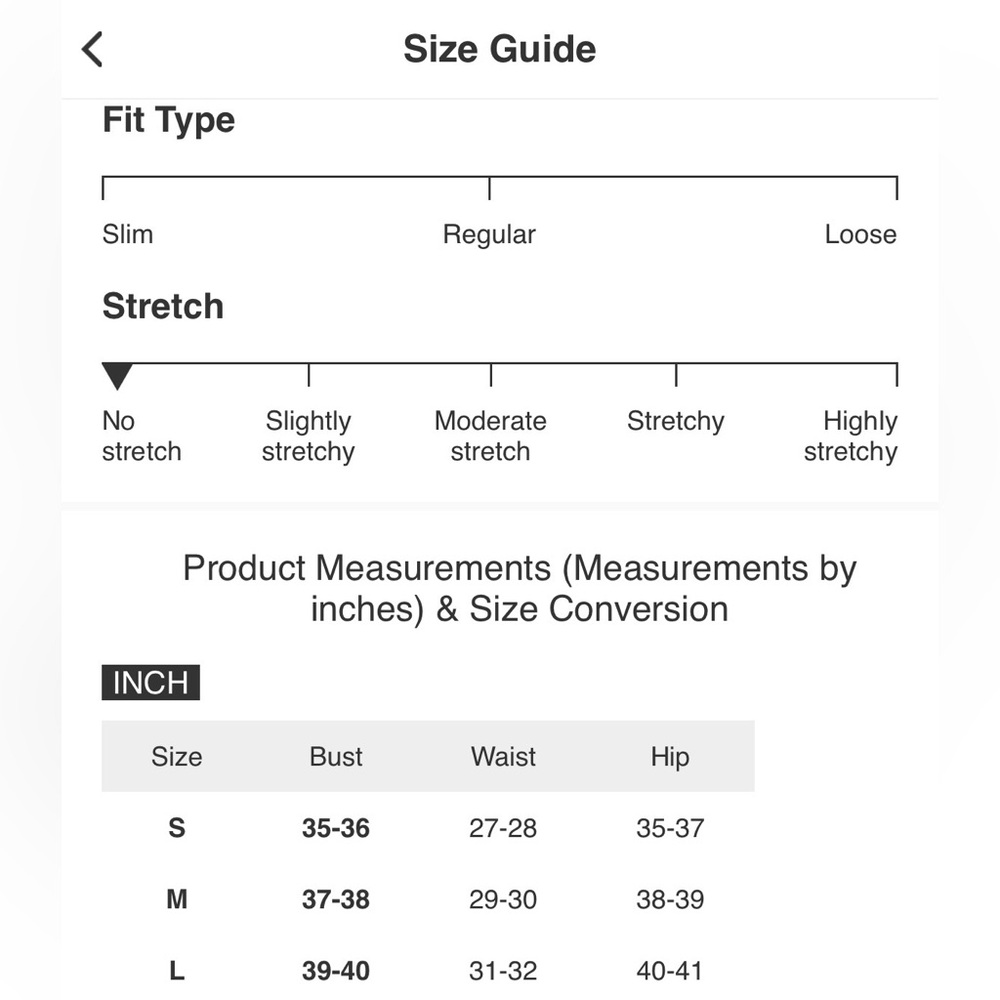Select the Slim fit type label
The height and width of the screenshot is (1000, 1000).
tap(128, 234)
